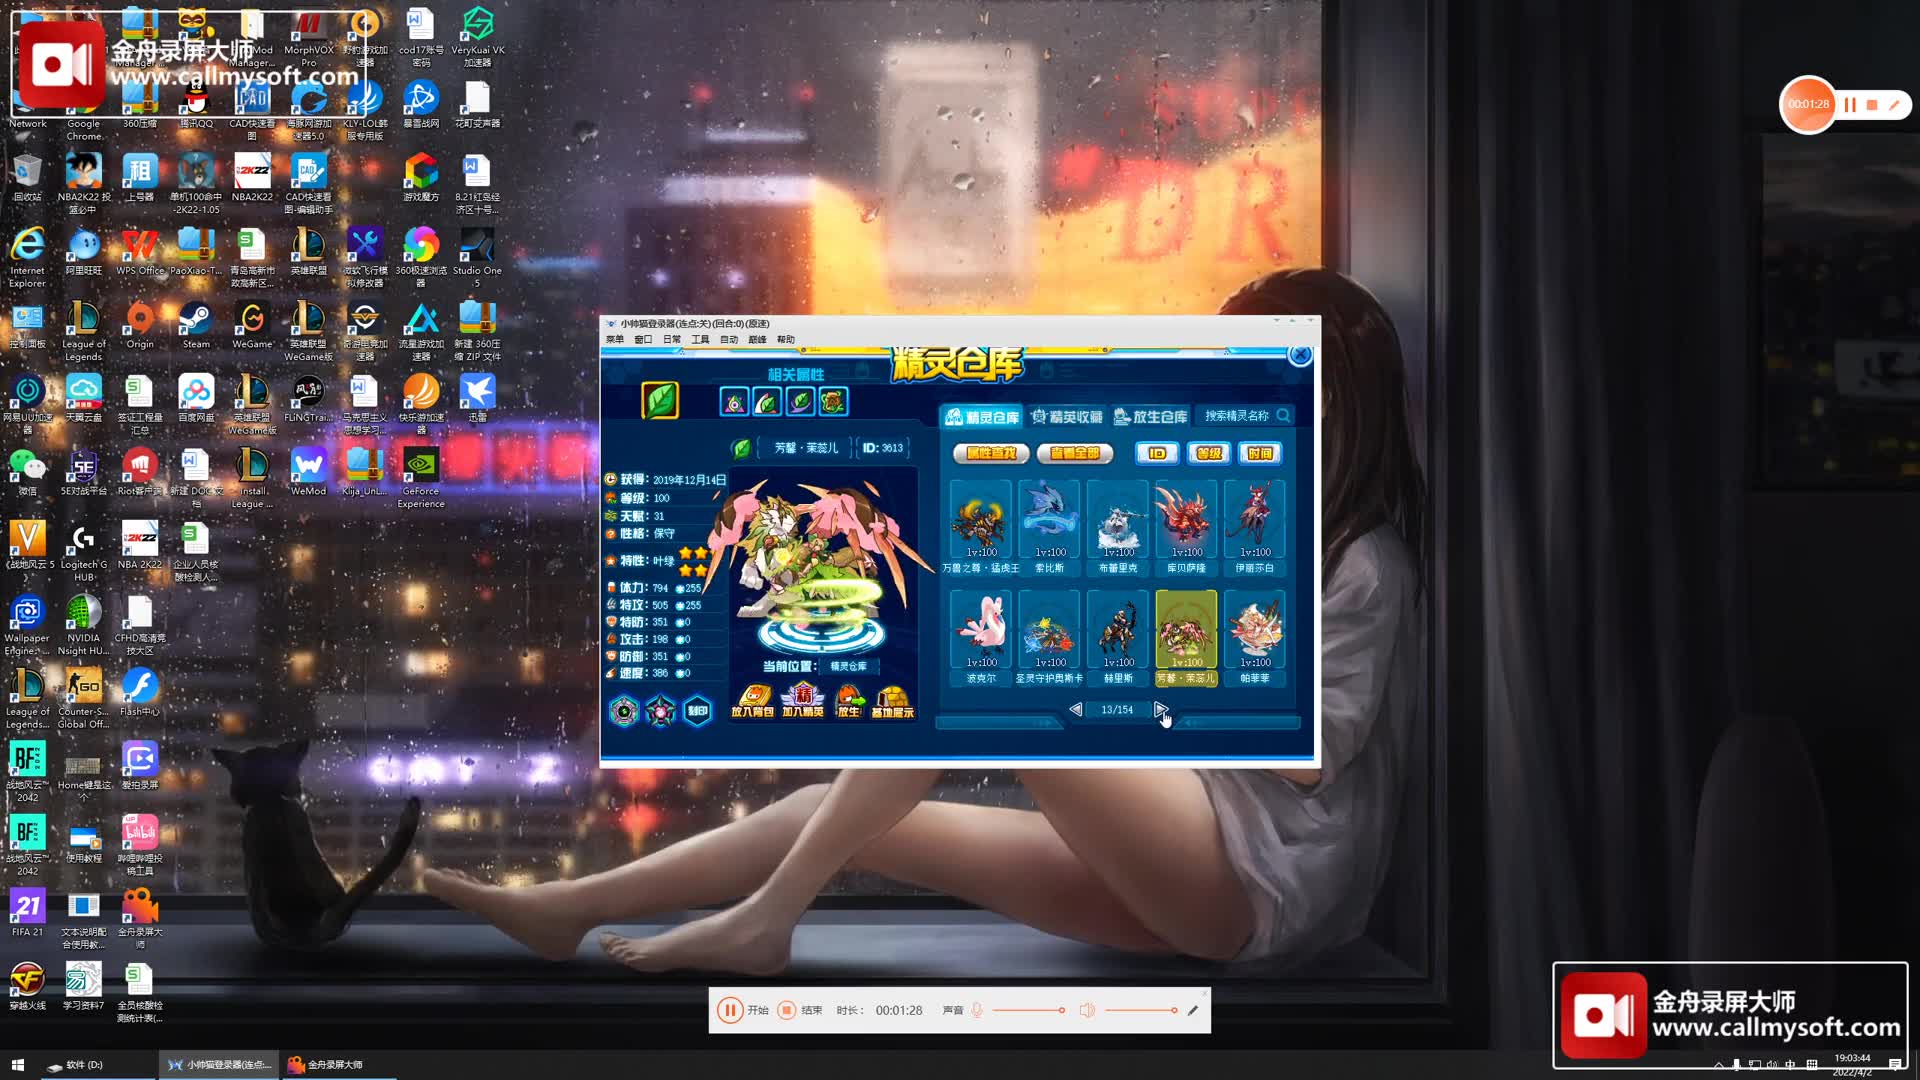This screenshot has width=1920, height=1080.
Task: Open the 菜单 menu in the game window
Action: tap(614, 340)
